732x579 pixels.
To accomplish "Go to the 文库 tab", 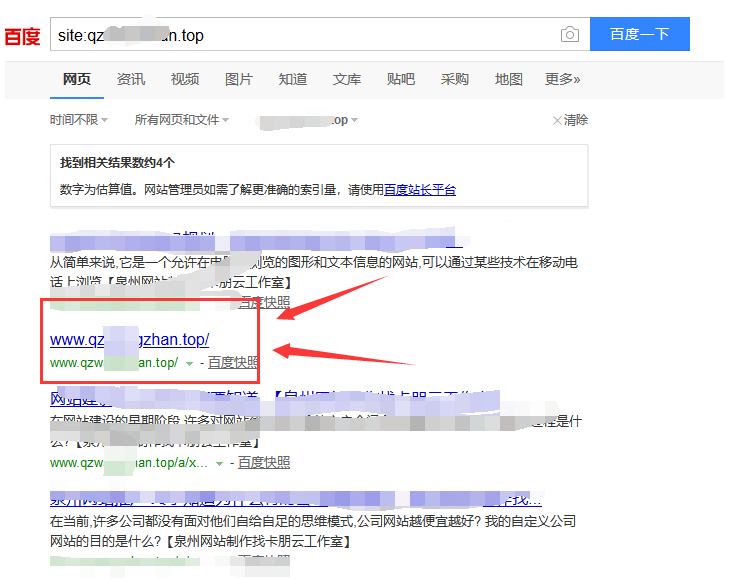I will [347, 79].
